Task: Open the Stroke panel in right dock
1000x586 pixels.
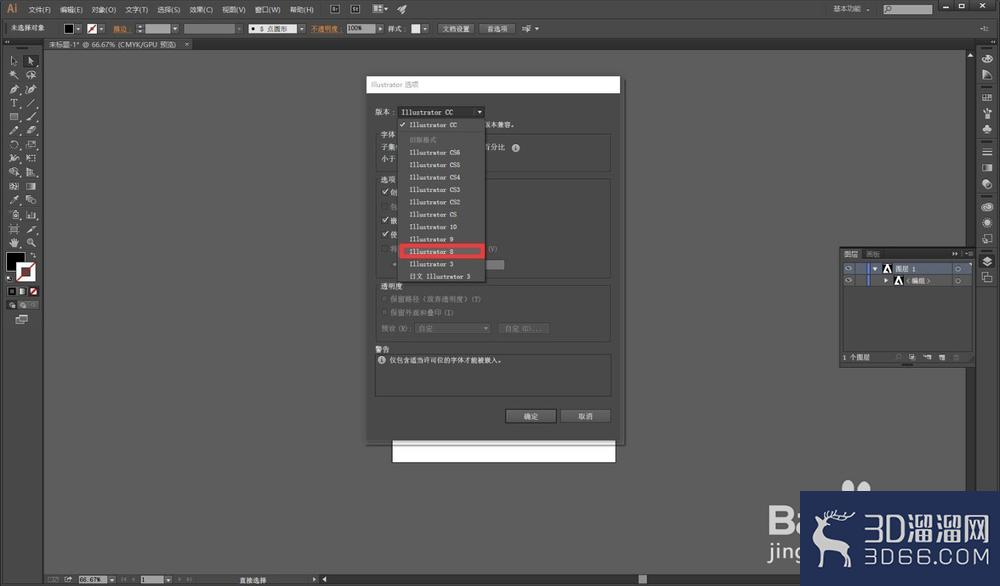Action: coord(987,152)
